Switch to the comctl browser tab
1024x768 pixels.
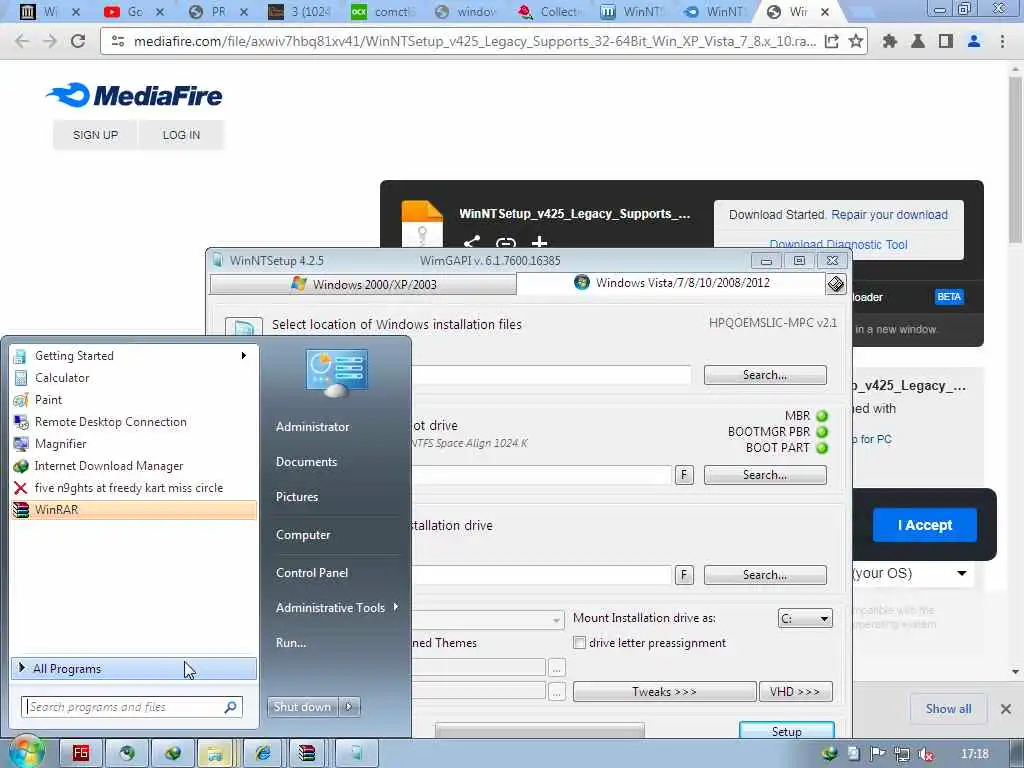(x=383, y=12)
